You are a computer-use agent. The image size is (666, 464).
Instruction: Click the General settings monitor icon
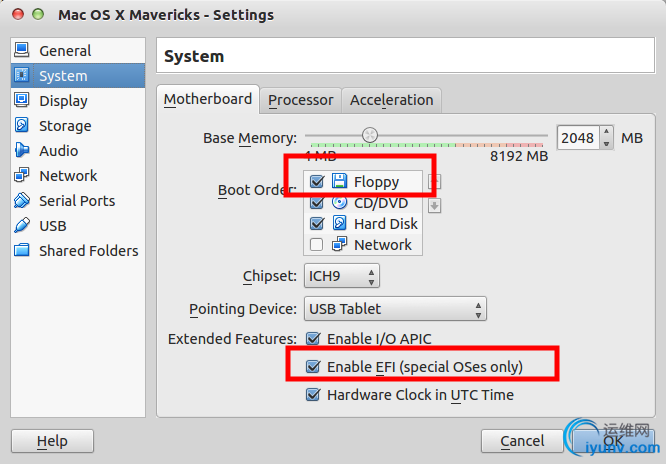(21, 51)
